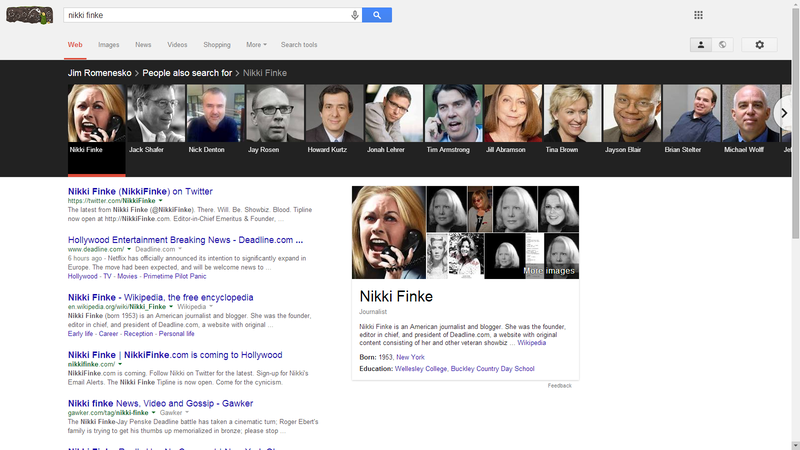The height and width of the screenshot is (450, 800).
Task: Switch to the Videos tab
Action: click(177, 45)
